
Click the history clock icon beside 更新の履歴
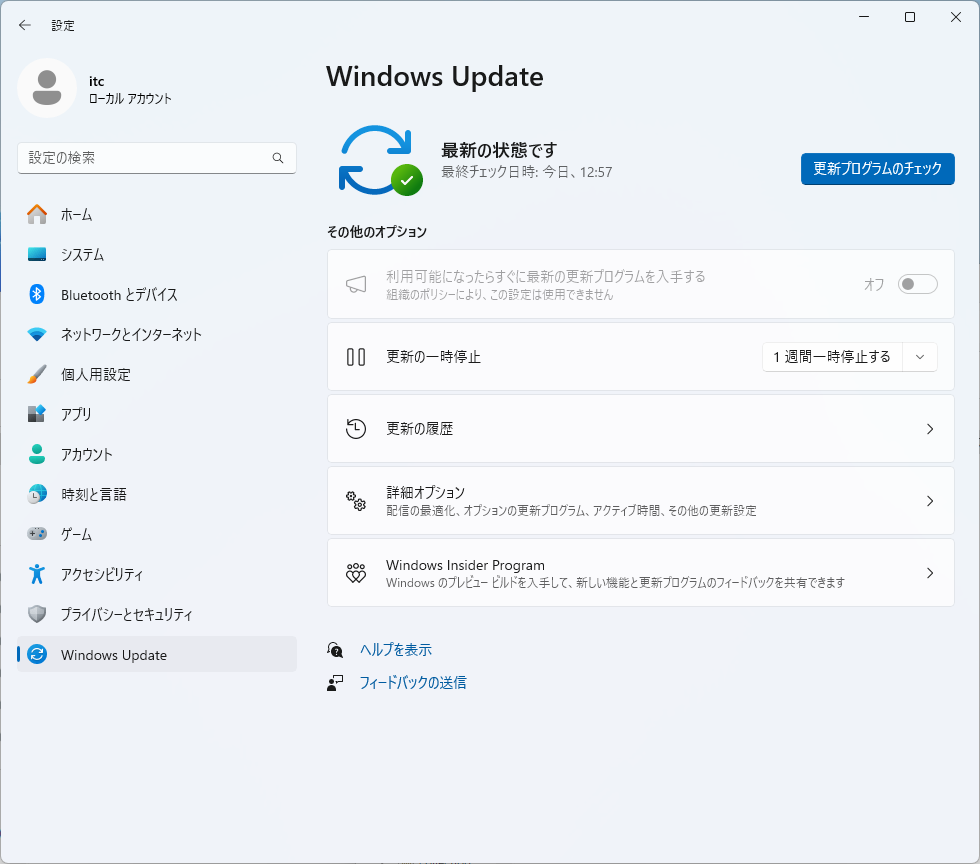pyautogui.click(x=356, y=429)
